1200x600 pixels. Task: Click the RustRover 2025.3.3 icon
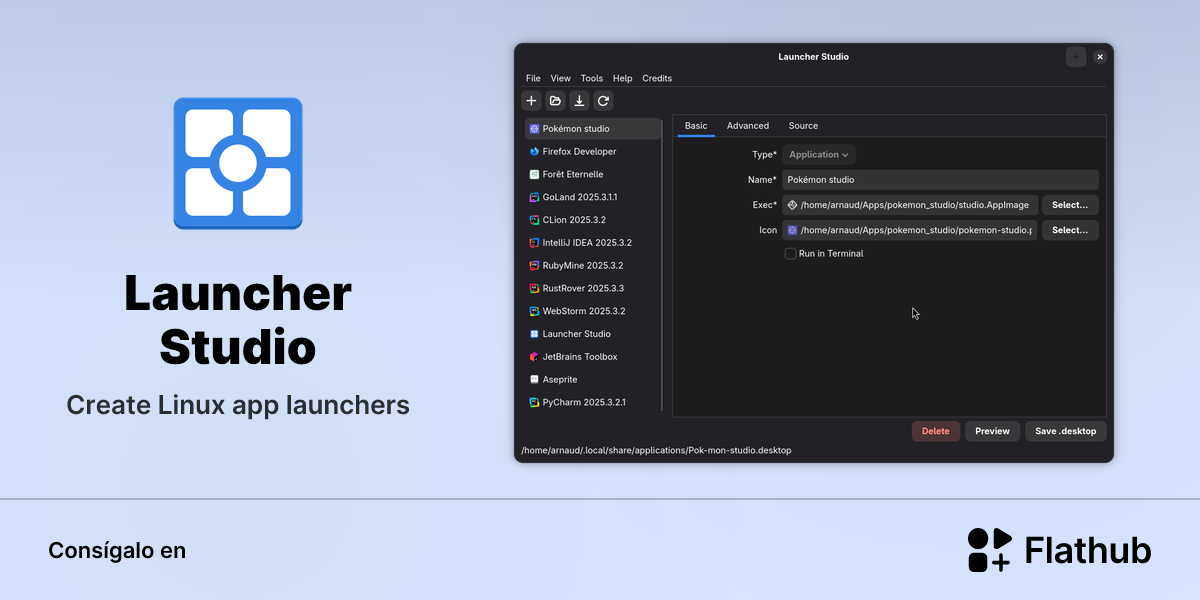tap(534, 288)
